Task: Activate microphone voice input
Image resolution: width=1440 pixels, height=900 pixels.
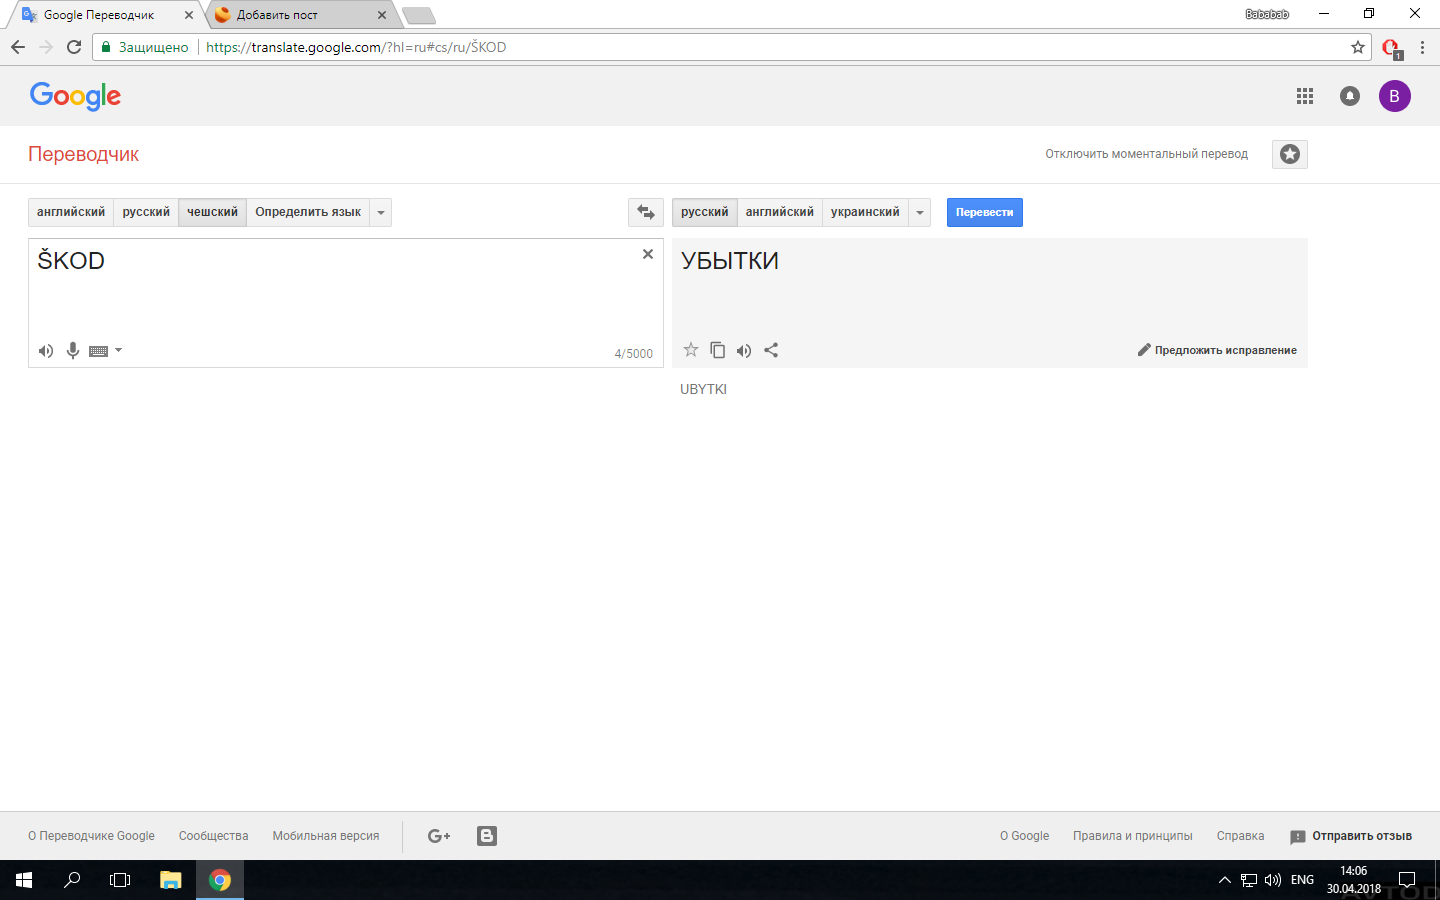Action: click(x=73, y=351)
